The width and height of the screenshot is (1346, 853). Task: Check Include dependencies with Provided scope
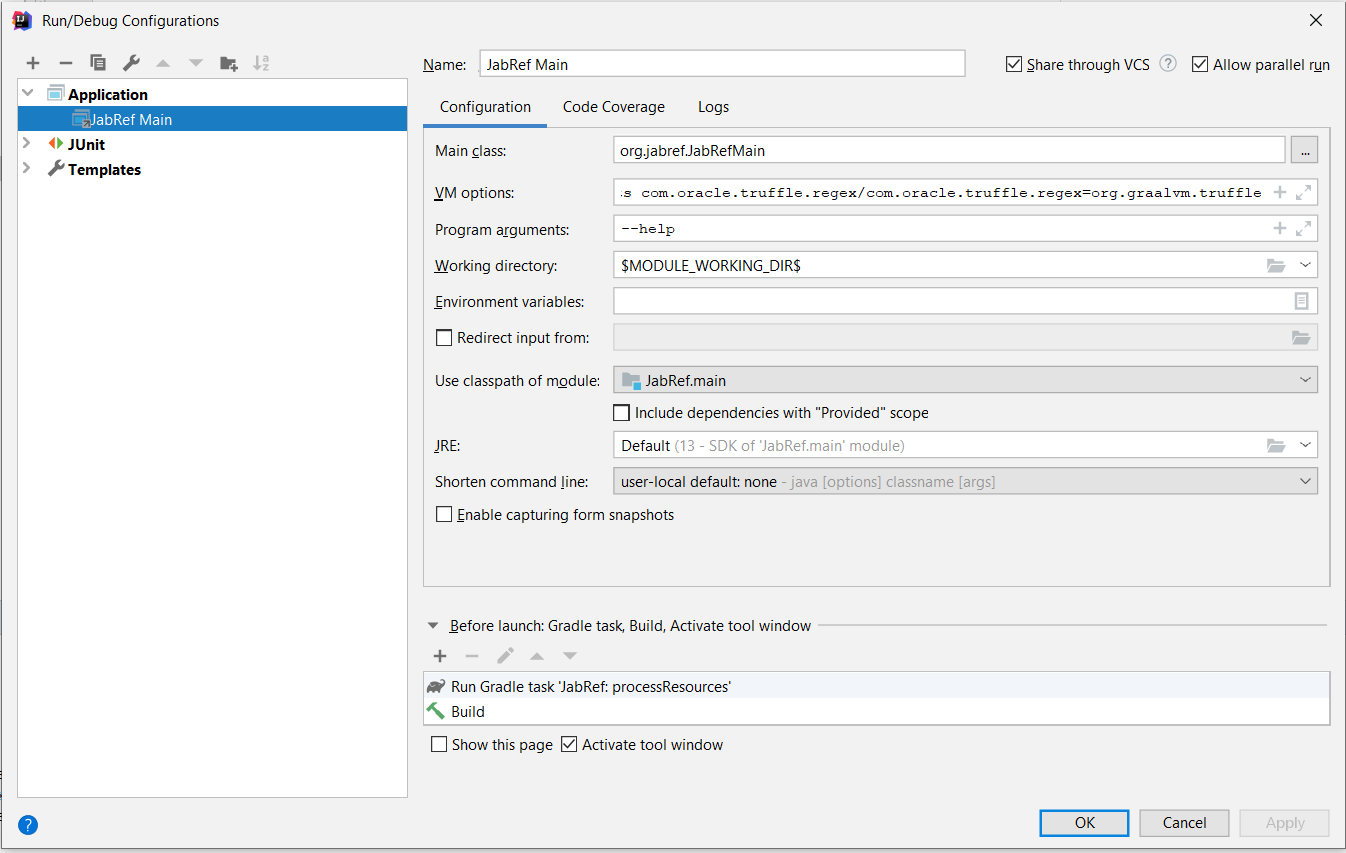pyautogui.click(x=621, y=412)
